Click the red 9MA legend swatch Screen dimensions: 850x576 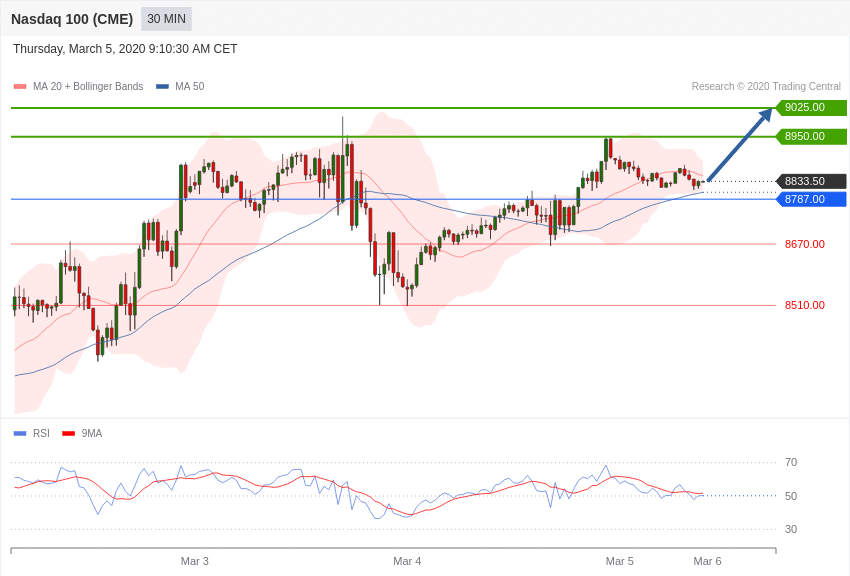[68, 433]
